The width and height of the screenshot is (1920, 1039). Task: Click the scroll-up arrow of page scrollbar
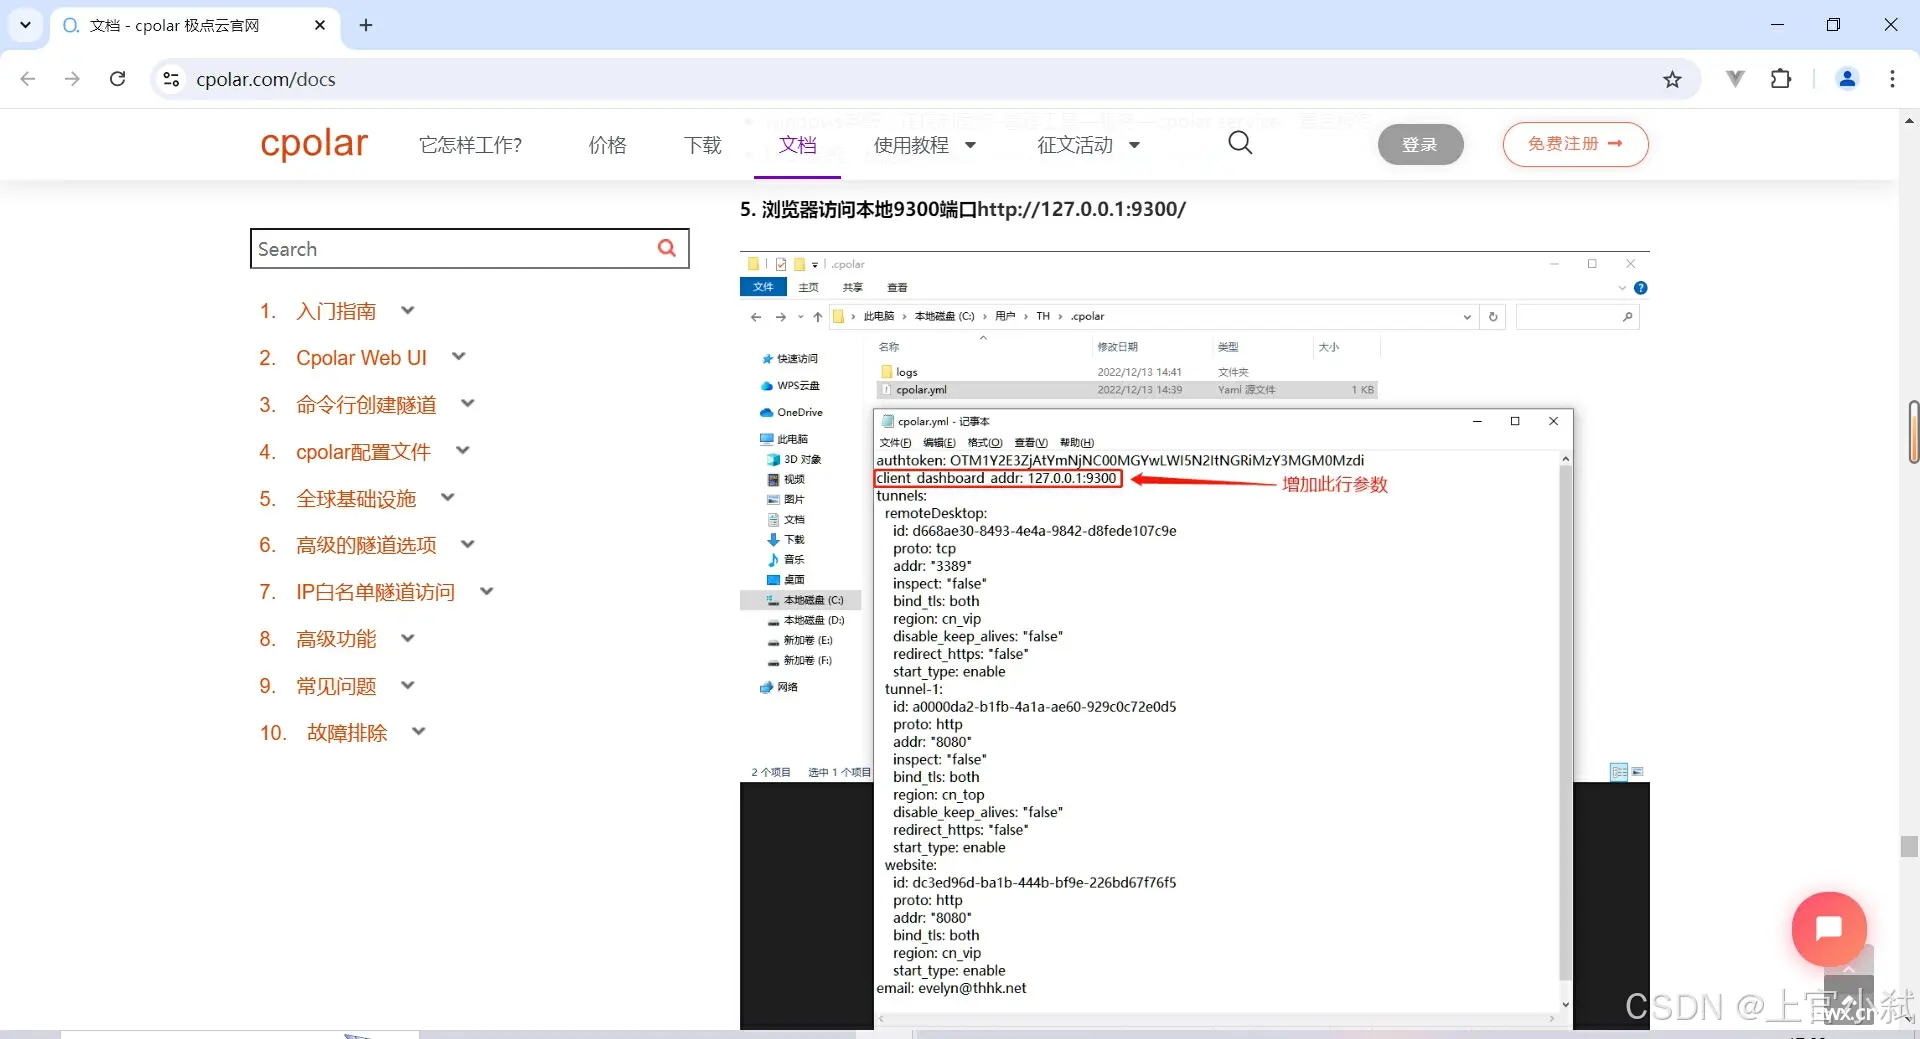(x=1909, y=120)
